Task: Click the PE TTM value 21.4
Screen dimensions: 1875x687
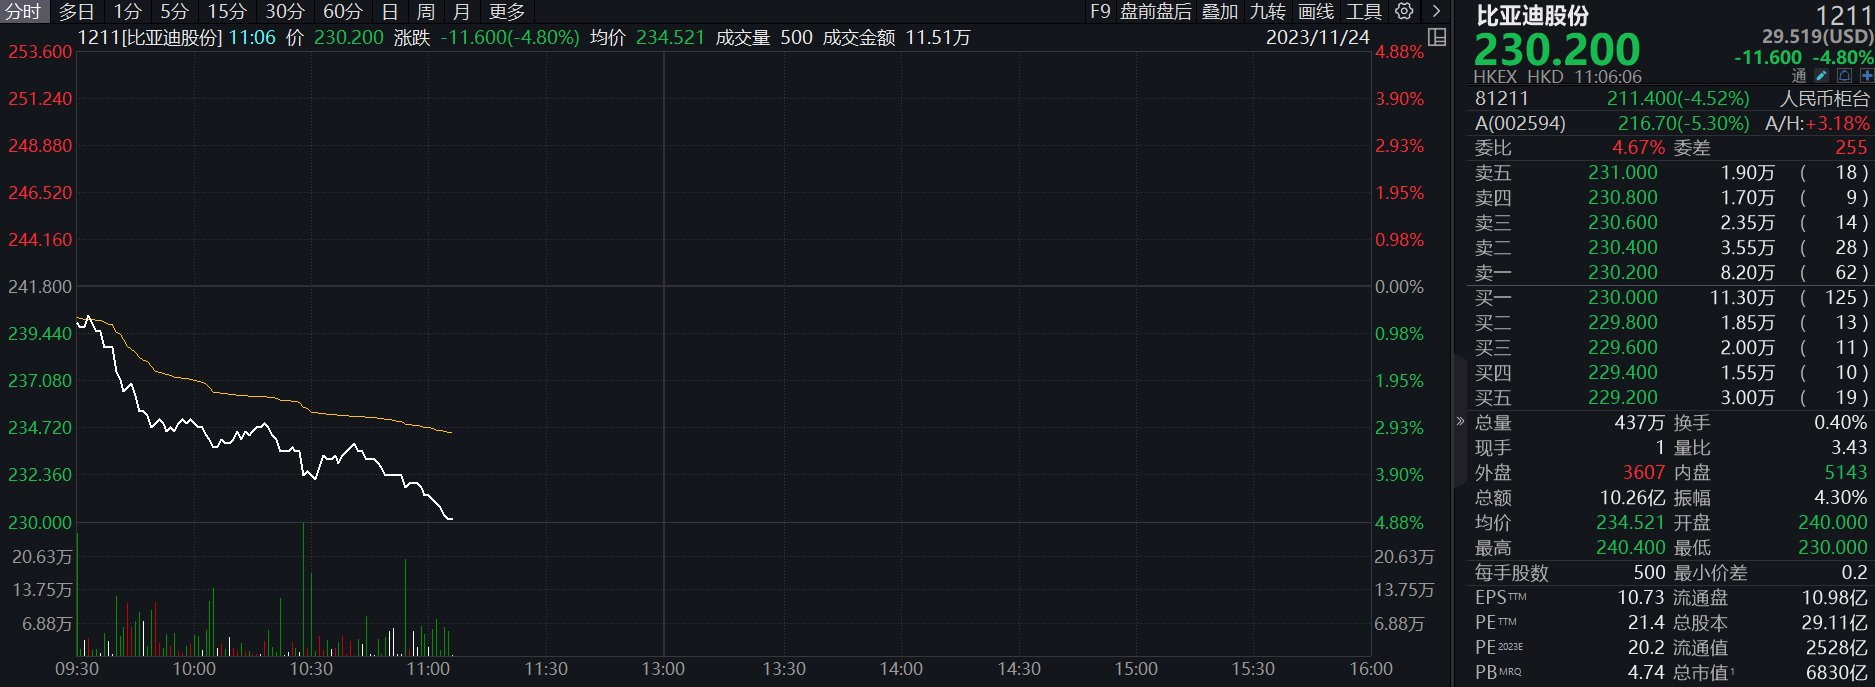Action: [x=1646, y=623]
